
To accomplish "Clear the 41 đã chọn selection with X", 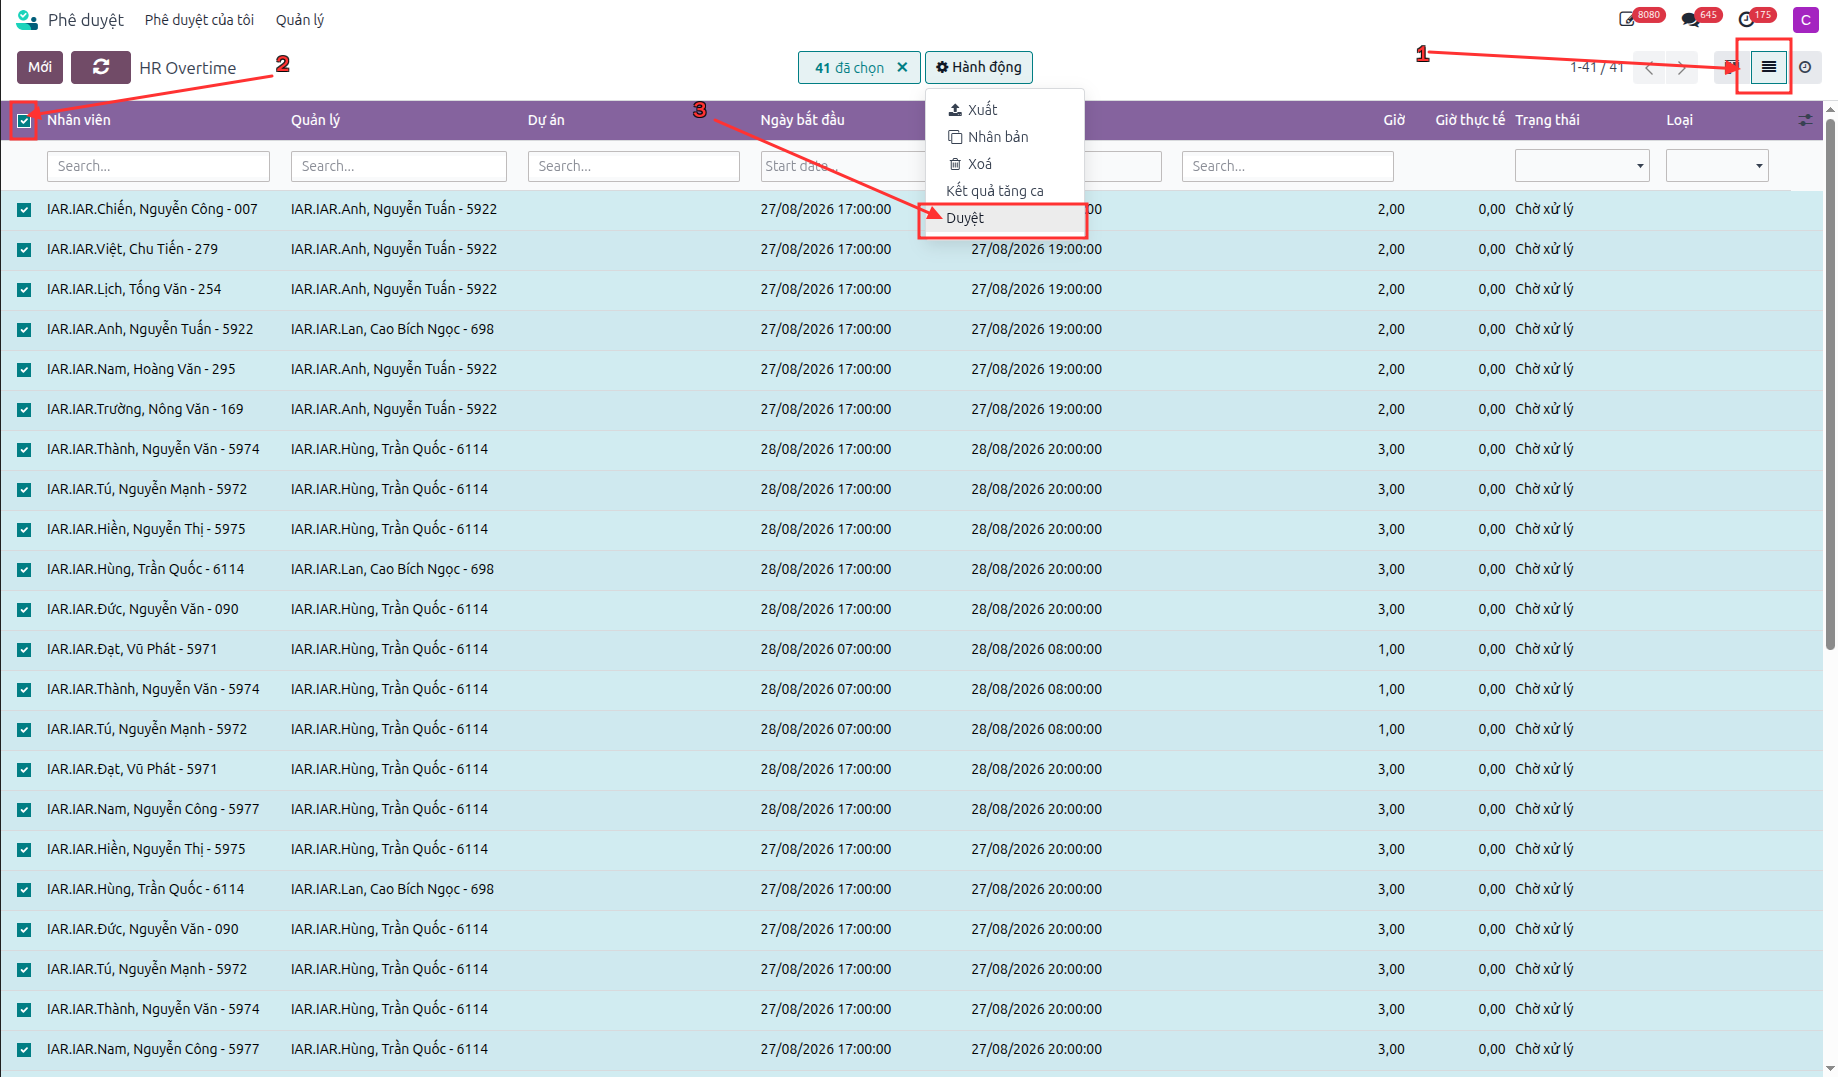I will pos(902,67).
